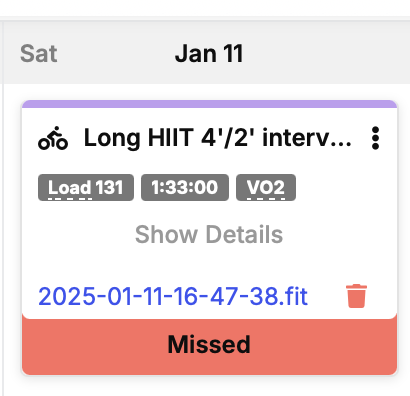Expand workout card via Show Details
Image resolution: width=410 pixels, height=396 pixels.
pos(209,234)
